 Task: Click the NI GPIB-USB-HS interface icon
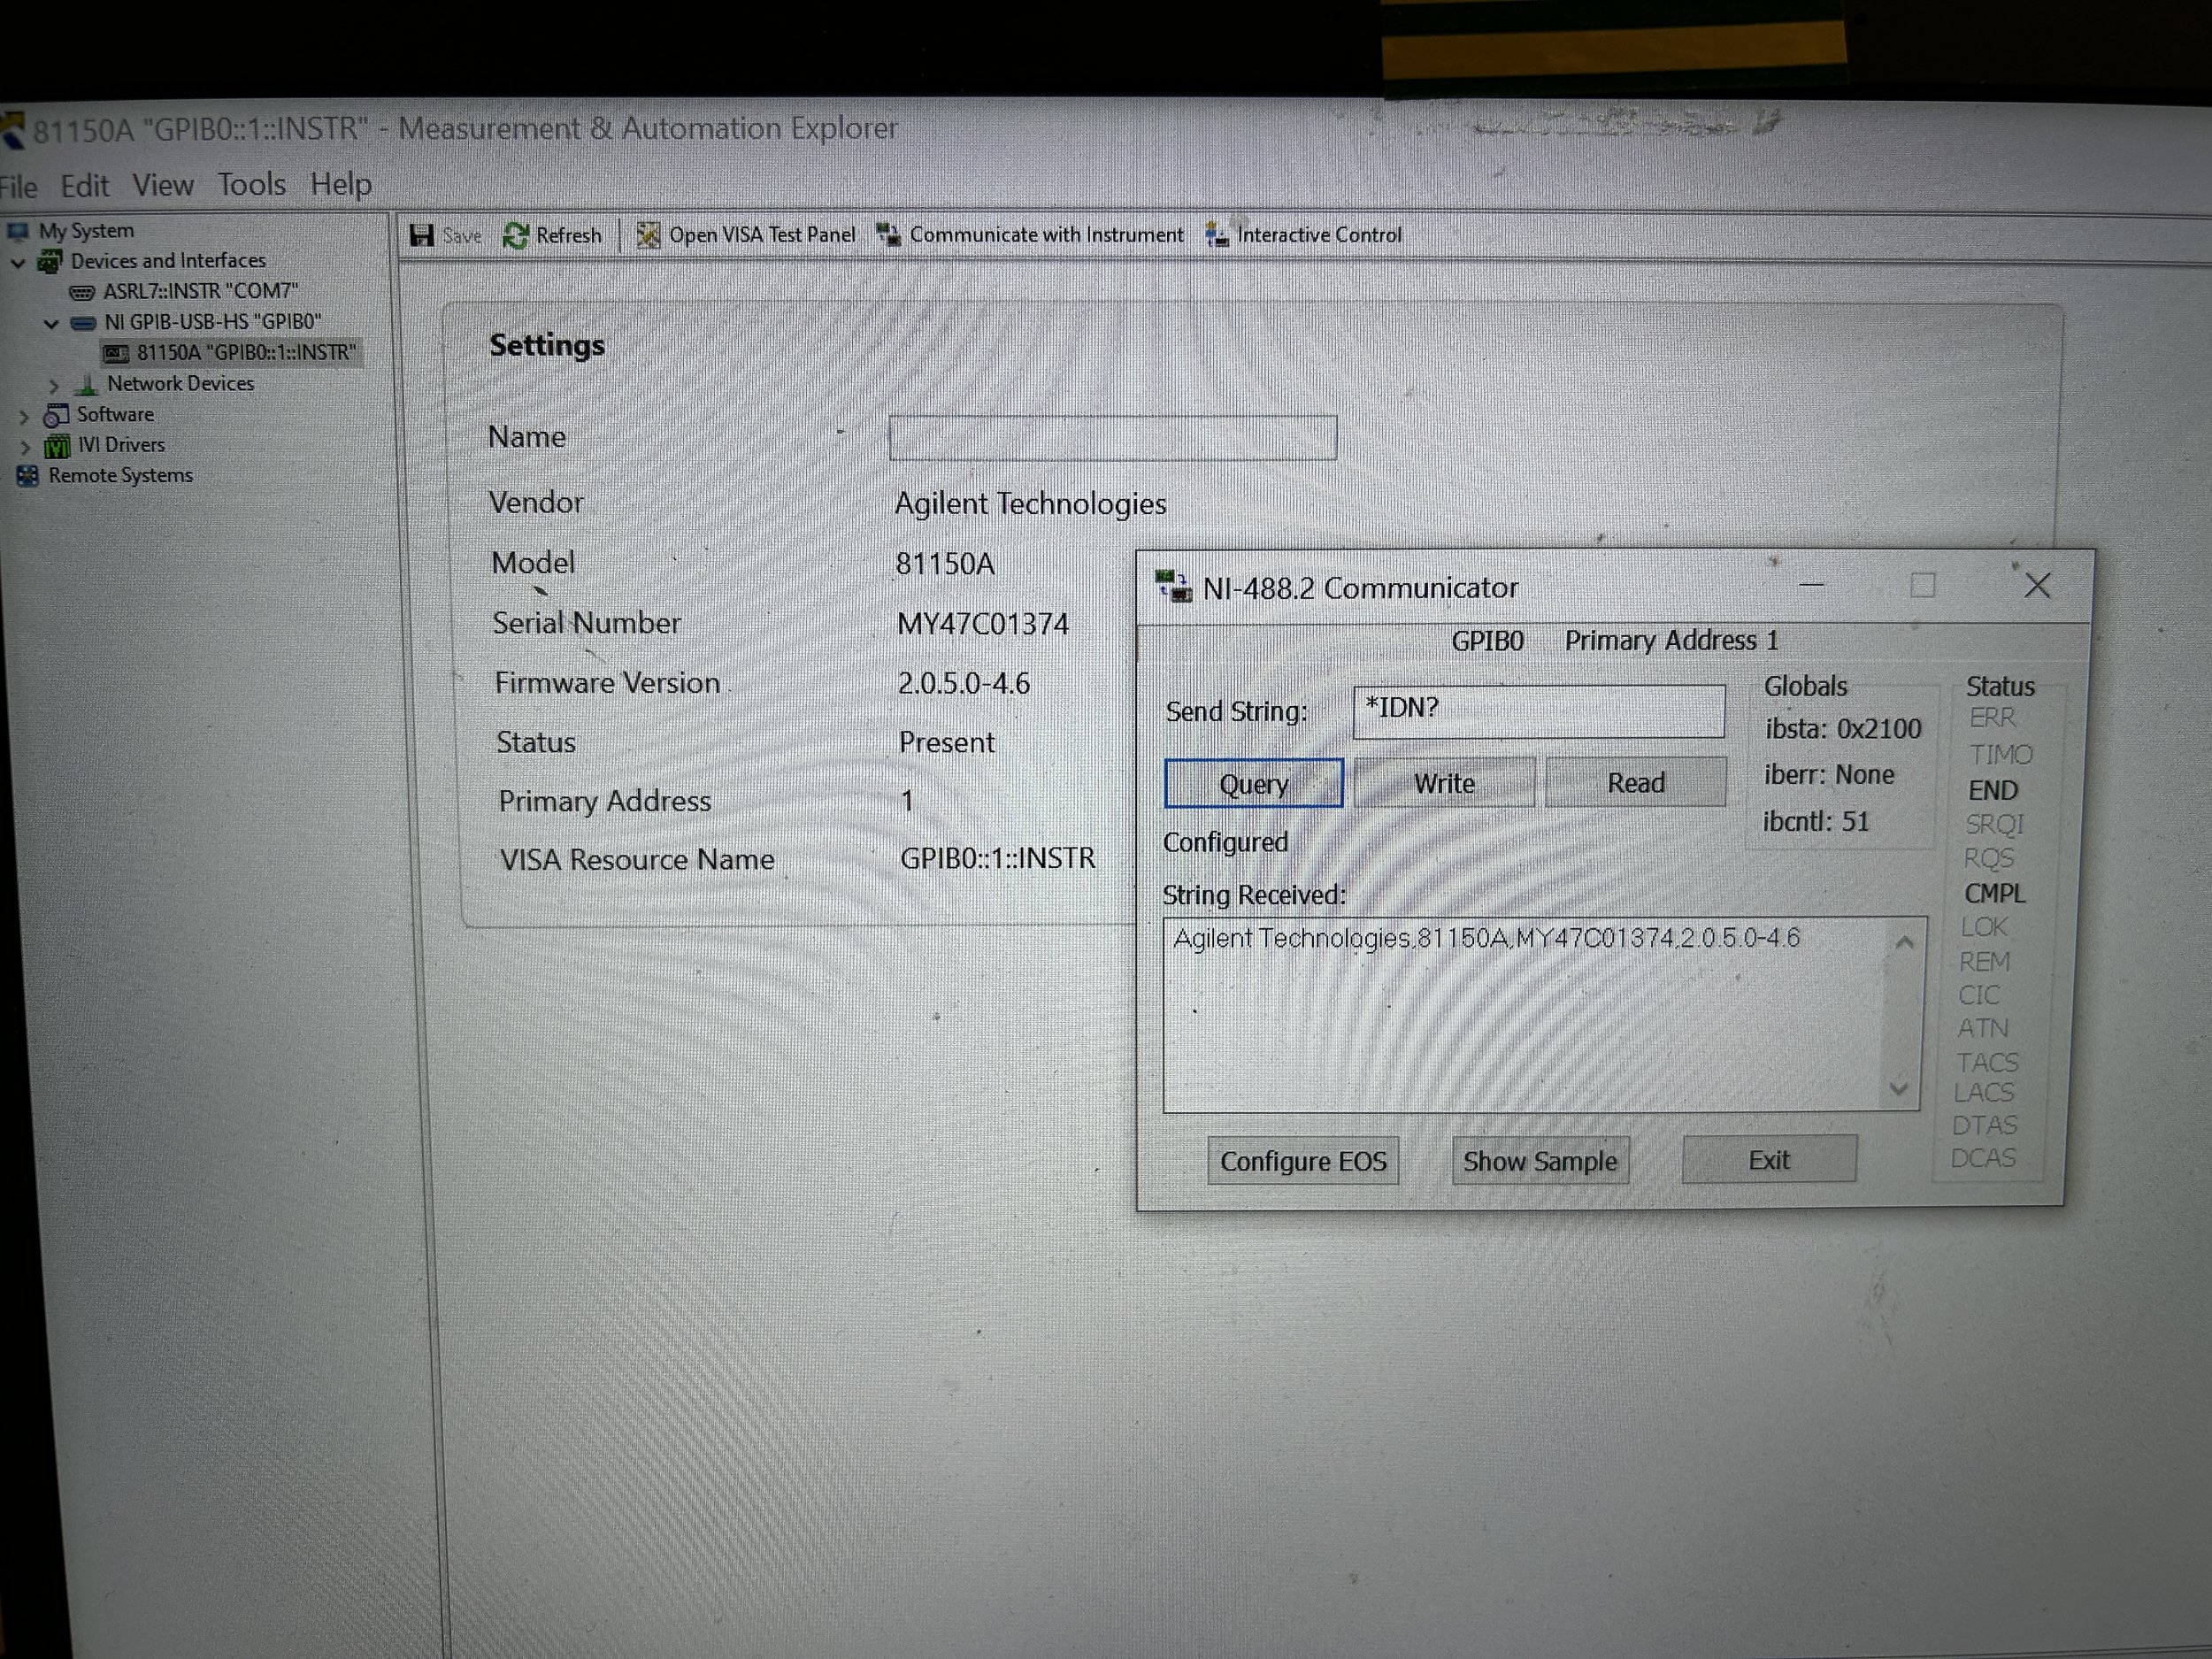(83, 323)
